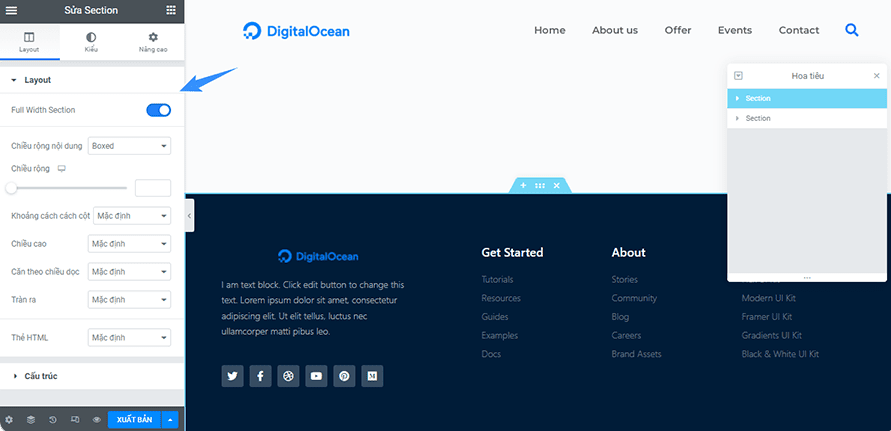Click the preview eye icon
891x431 pixels.
click(x=97, y=420)
